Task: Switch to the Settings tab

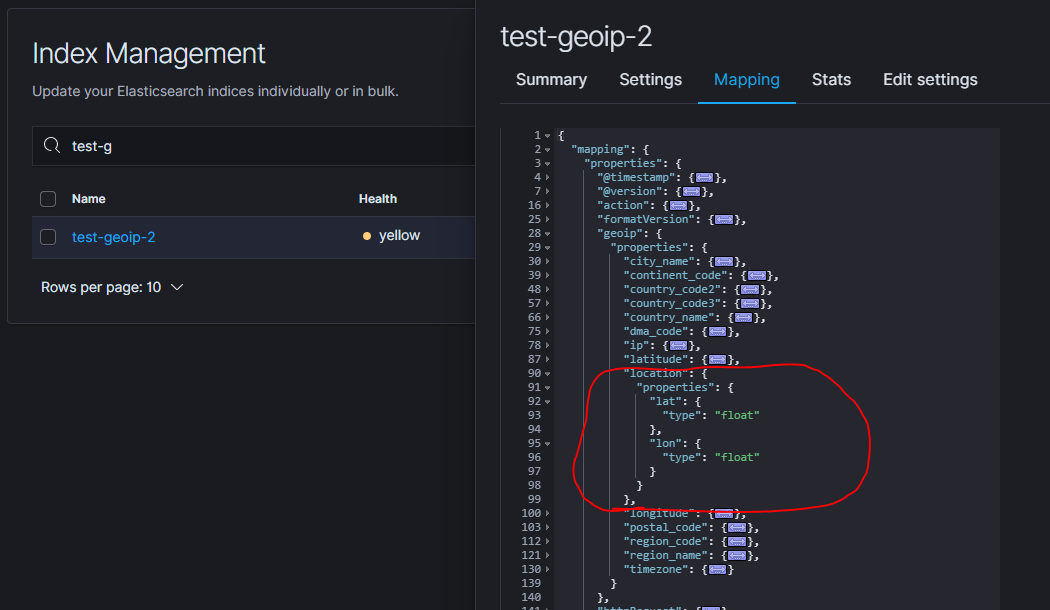Action: tap(650, 80)
